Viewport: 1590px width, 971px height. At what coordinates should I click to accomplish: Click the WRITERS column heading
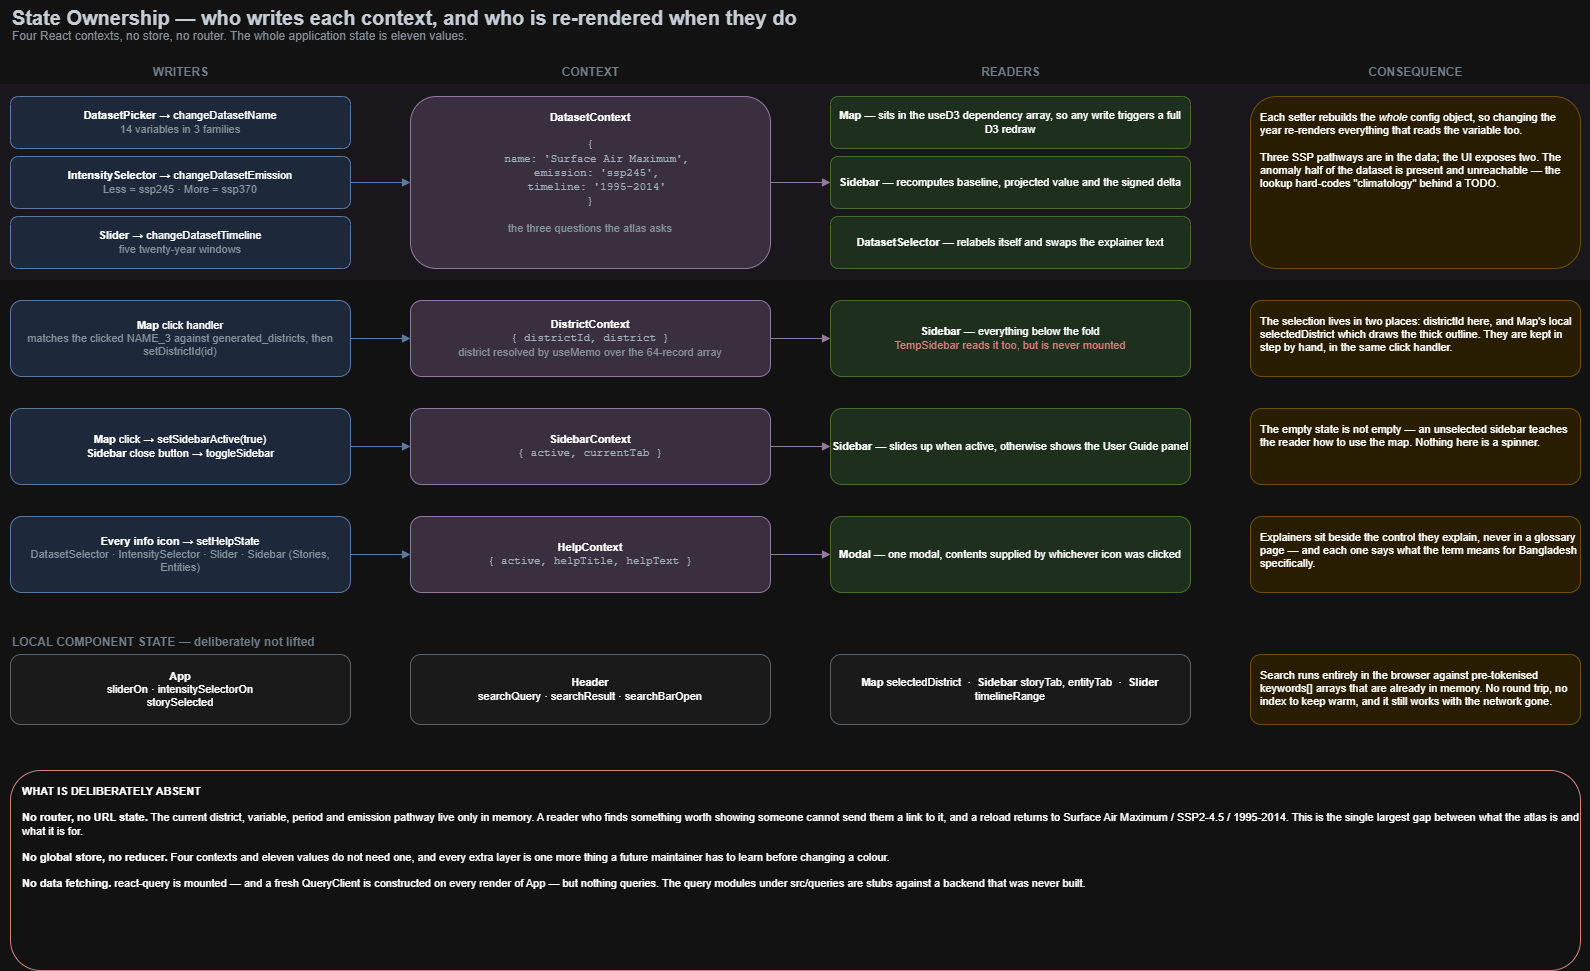tap(180, 72)
